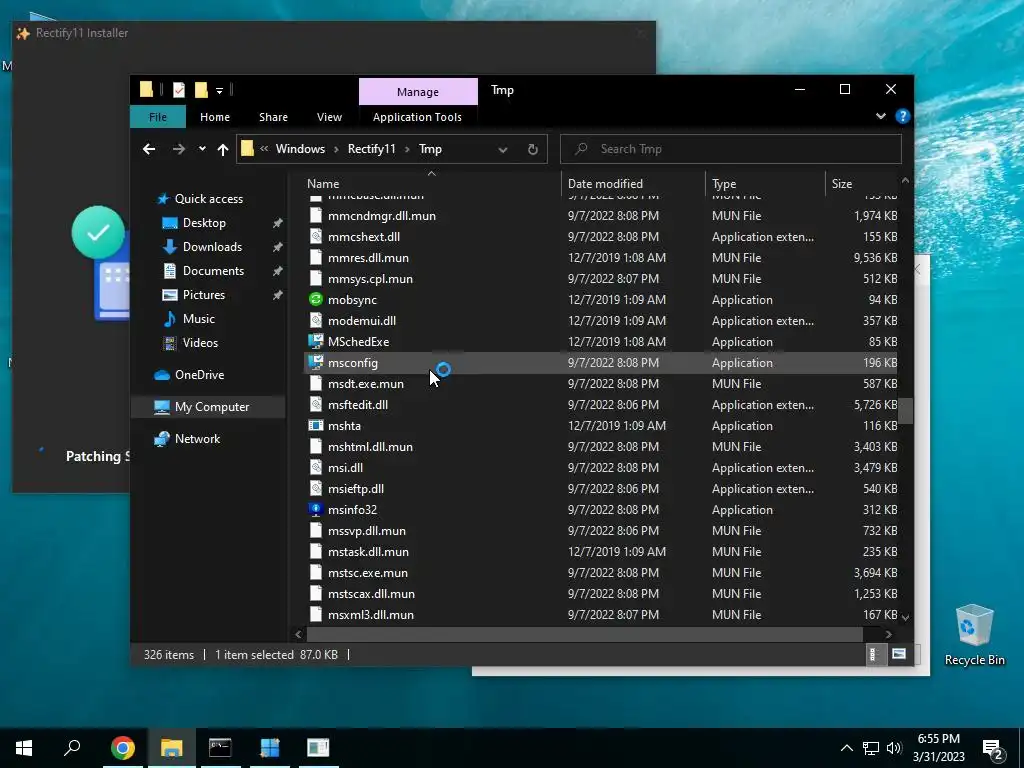Open the volume speaker tray icon
The height and width of the screenshot is (768, 1024).
pyautogui.click(x=894, y=748)
